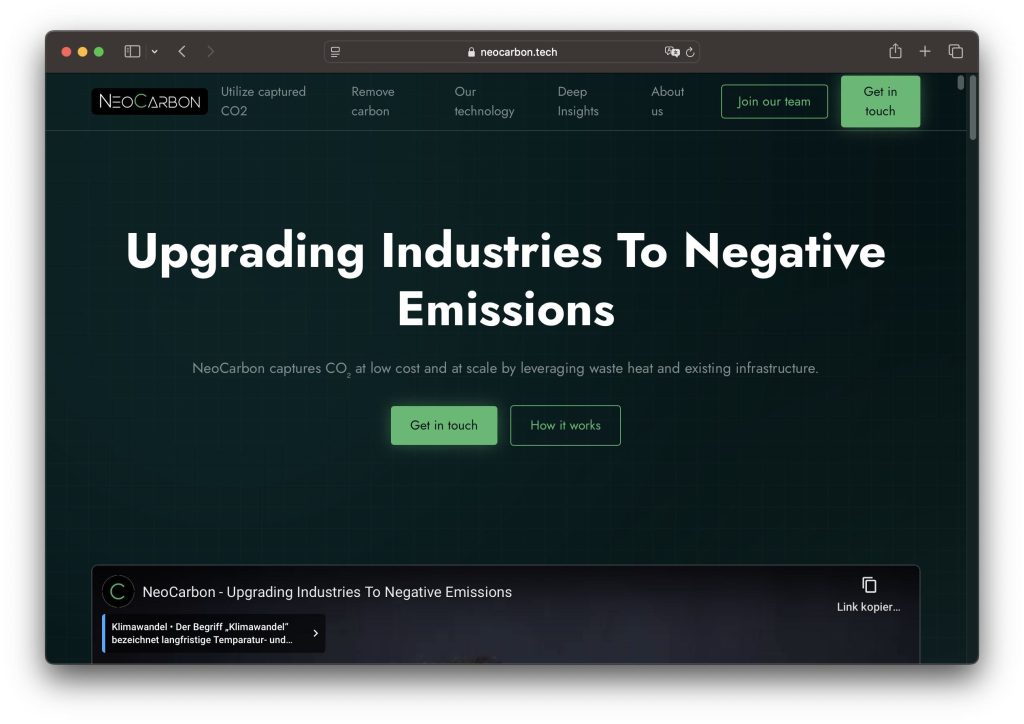Viewport: 1024px width, 724px height.
Task: Copy the video link with Link kopieren icon
Action: coord(869,594)
